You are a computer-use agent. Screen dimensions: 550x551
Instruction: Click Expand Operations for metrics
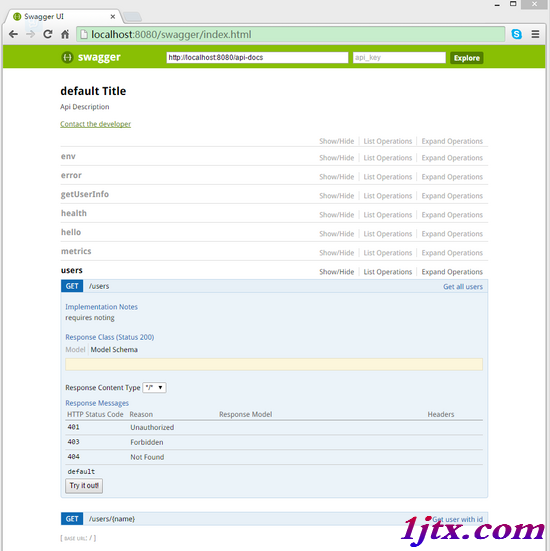point(452,253)
